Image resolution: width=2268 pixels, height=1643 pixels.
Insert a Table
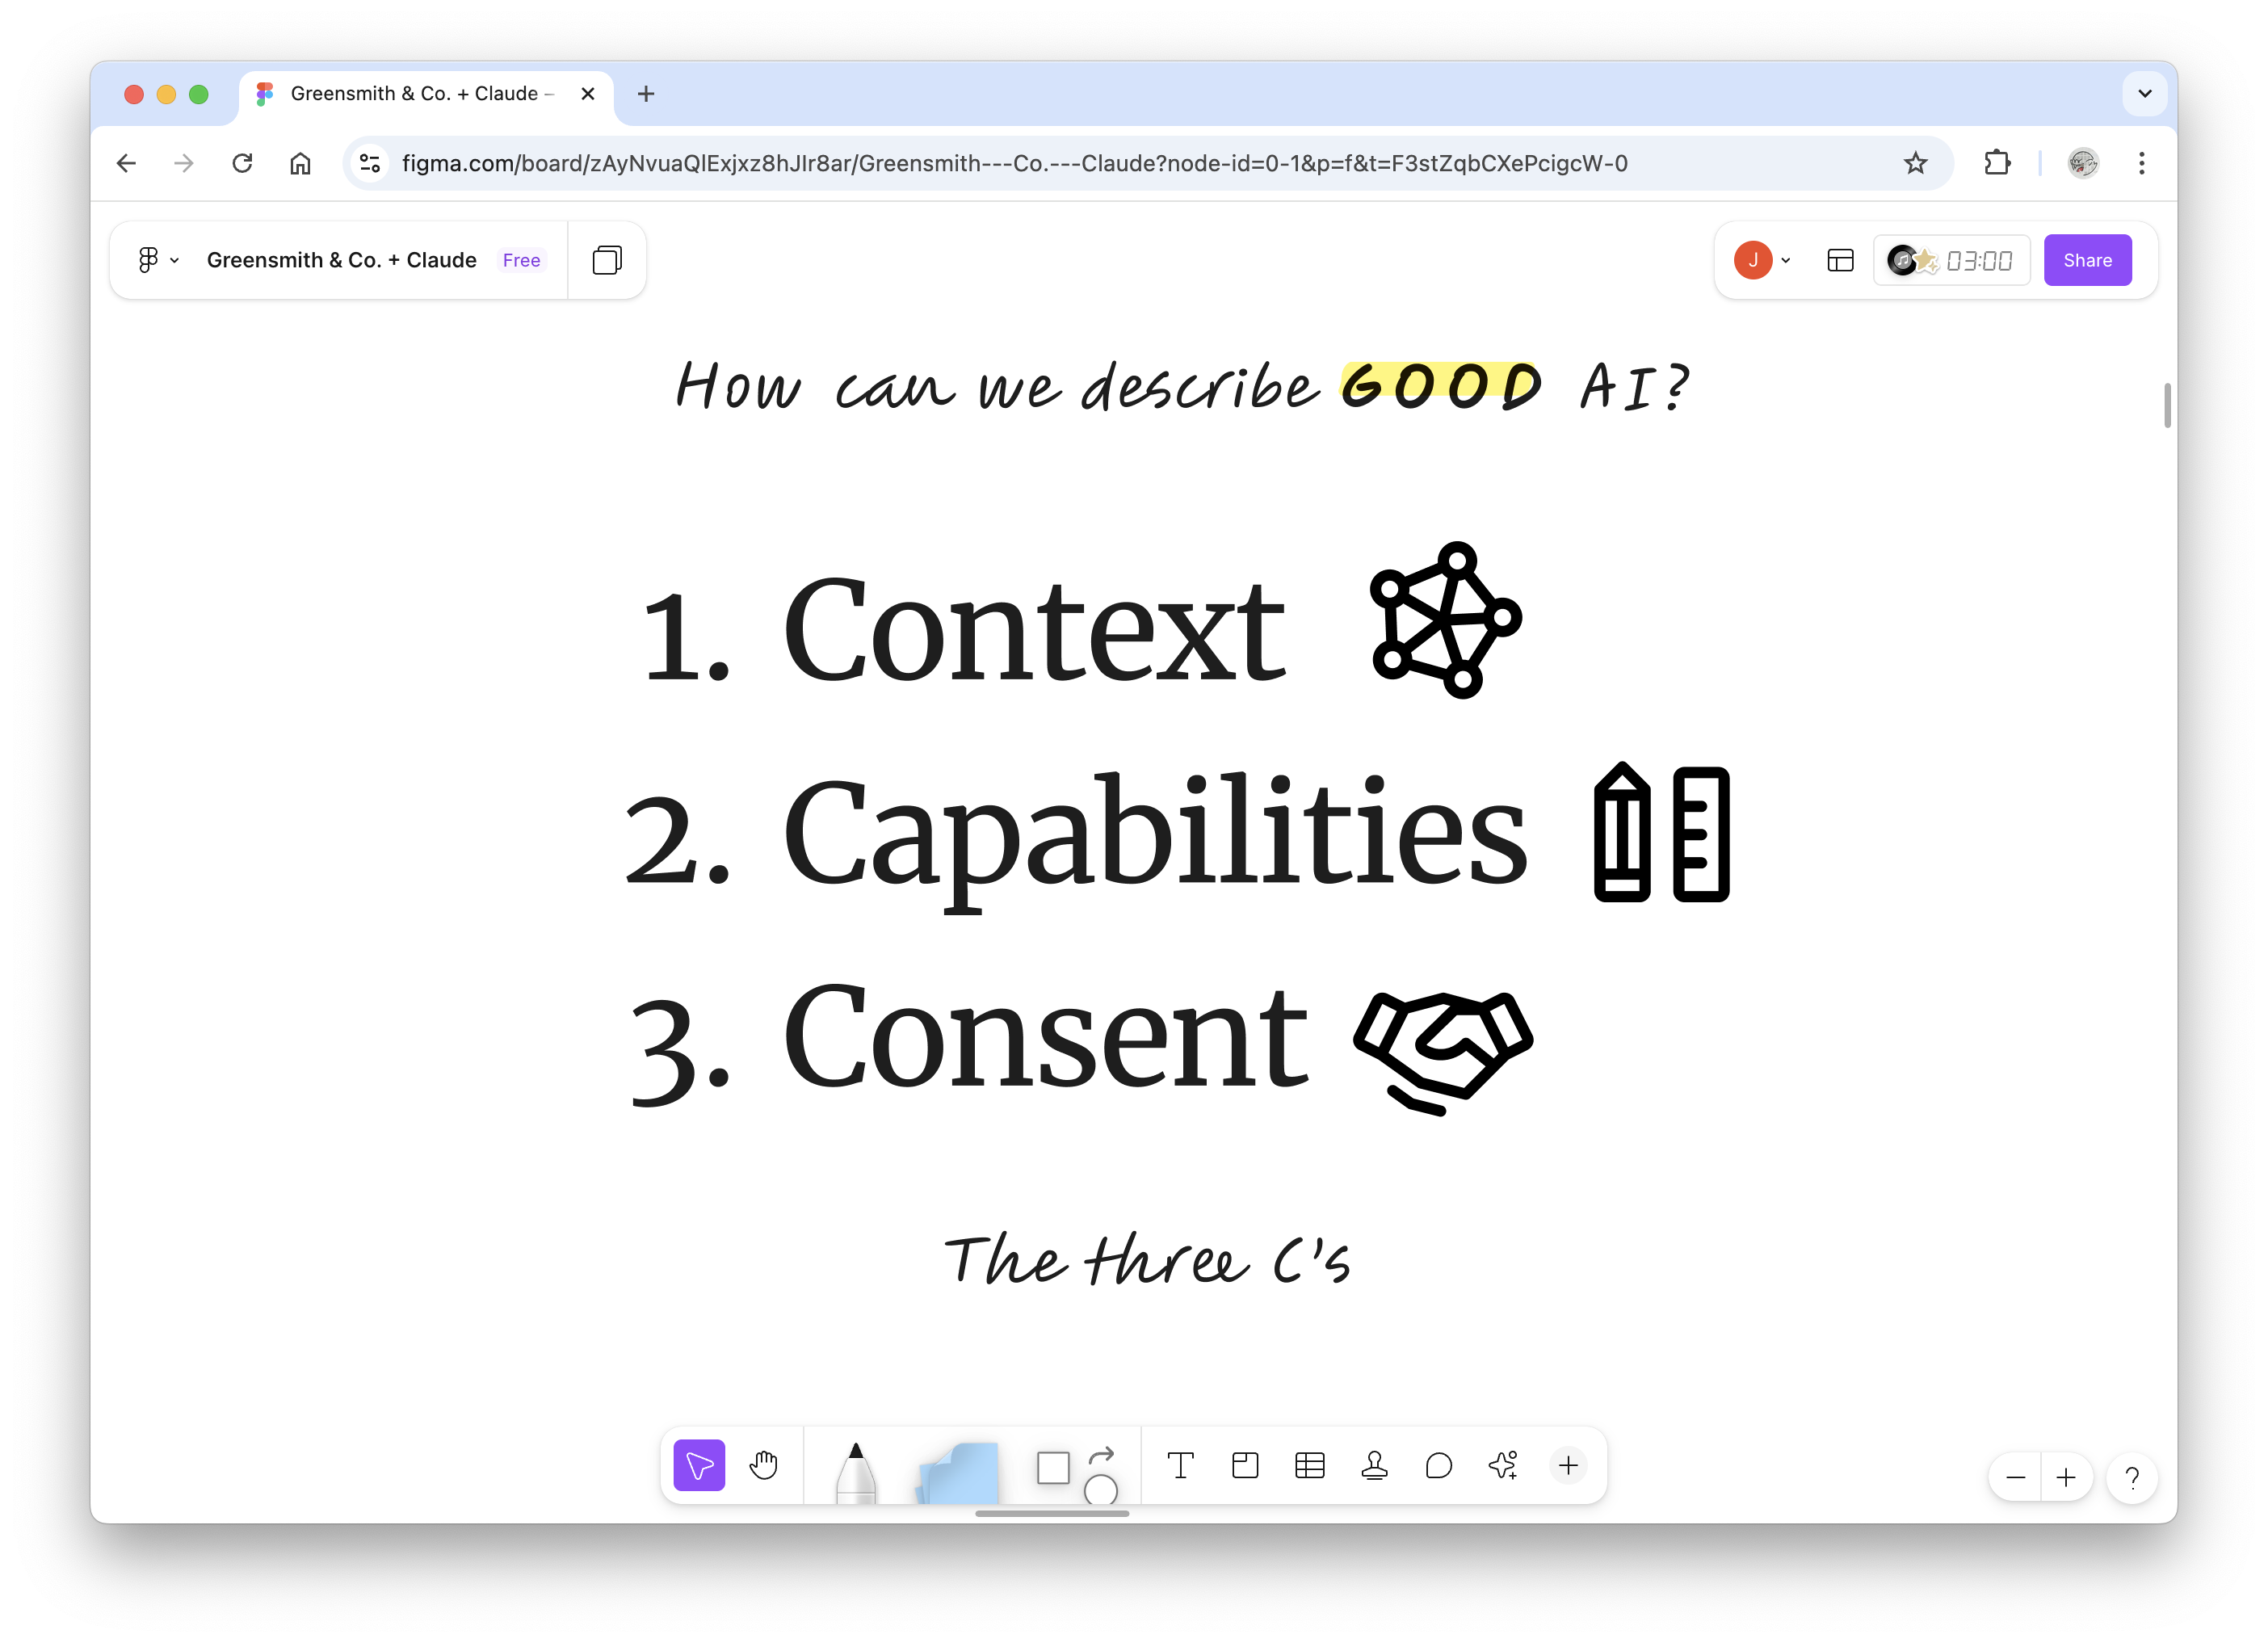pyautogui.click(x=1310, y=1465)
